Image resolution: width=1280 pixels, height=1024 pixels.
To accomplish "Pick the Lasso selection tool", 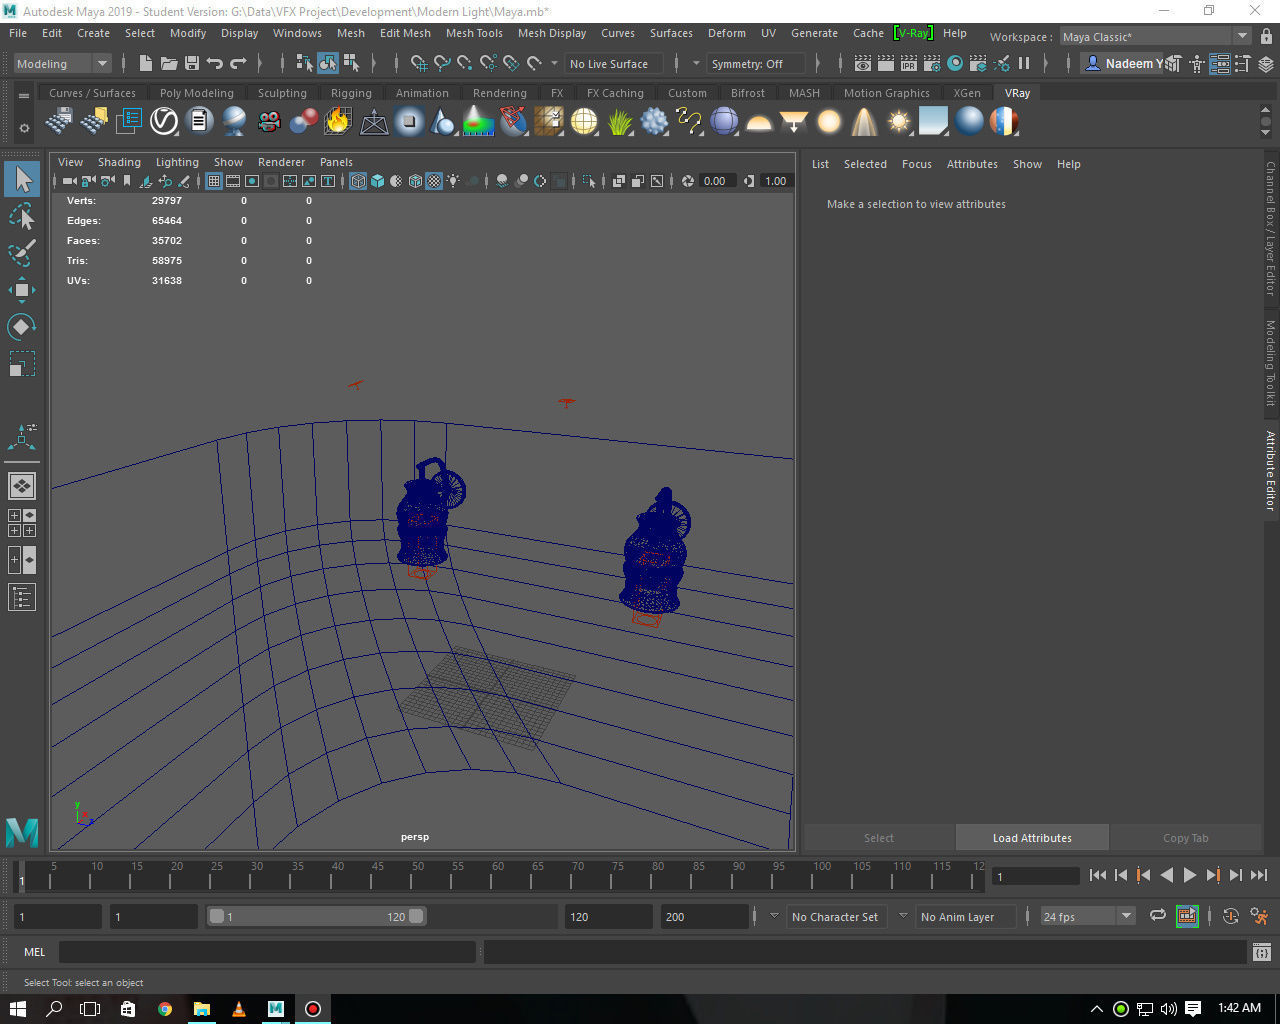I will (22, 216).
